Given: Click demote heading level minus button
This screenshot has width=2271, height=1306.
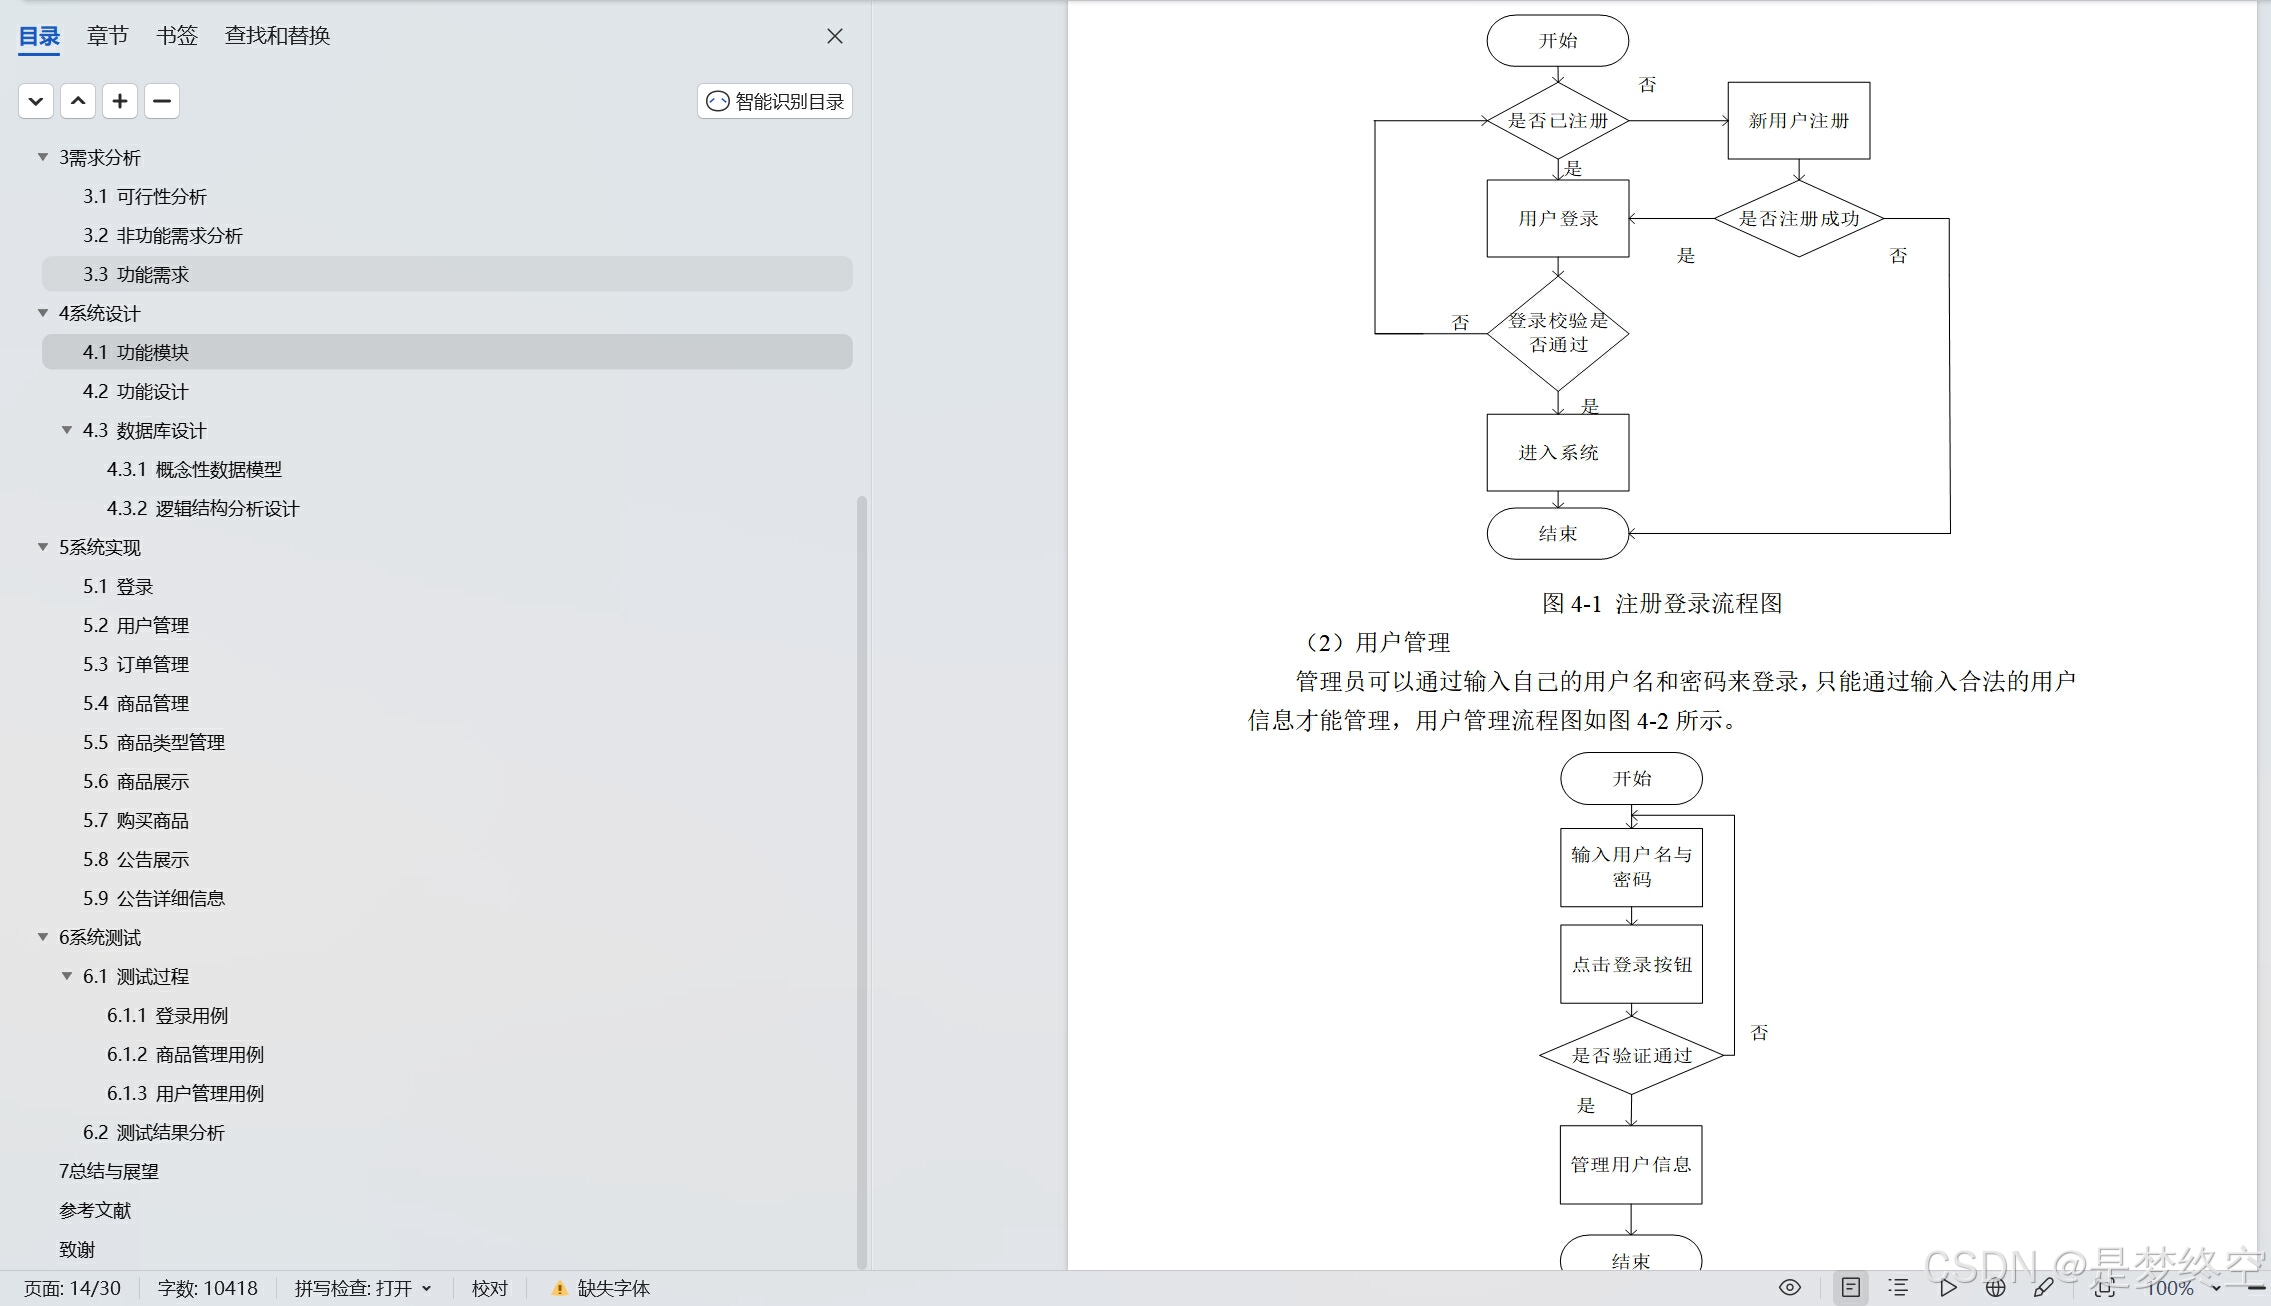Looking at the screenshot, I should click(x=162, y=101).
